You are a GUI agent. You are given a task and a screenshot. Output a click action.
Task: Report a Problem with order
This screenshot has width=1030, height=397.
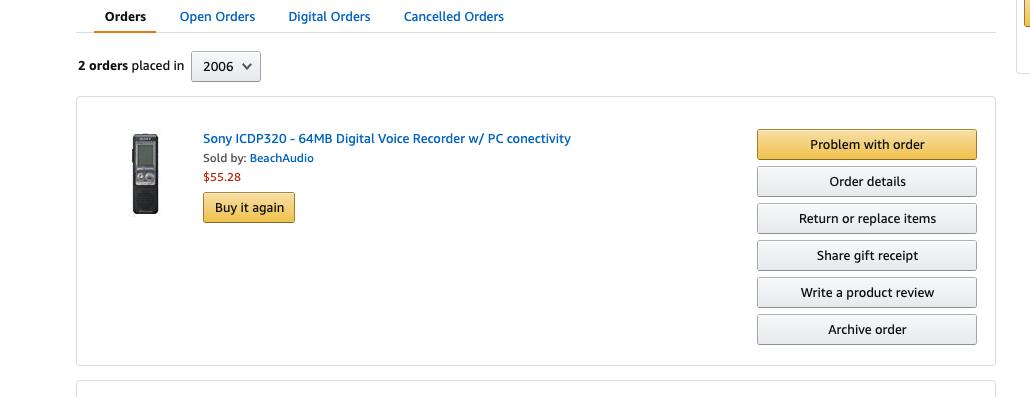(867, 145)
